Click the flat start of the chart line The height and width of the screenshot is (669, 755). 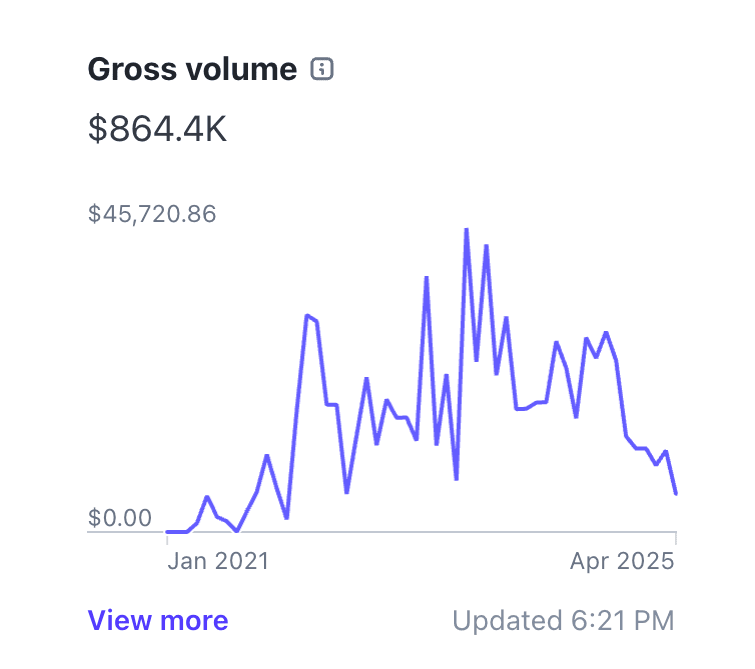pos(177,531)
